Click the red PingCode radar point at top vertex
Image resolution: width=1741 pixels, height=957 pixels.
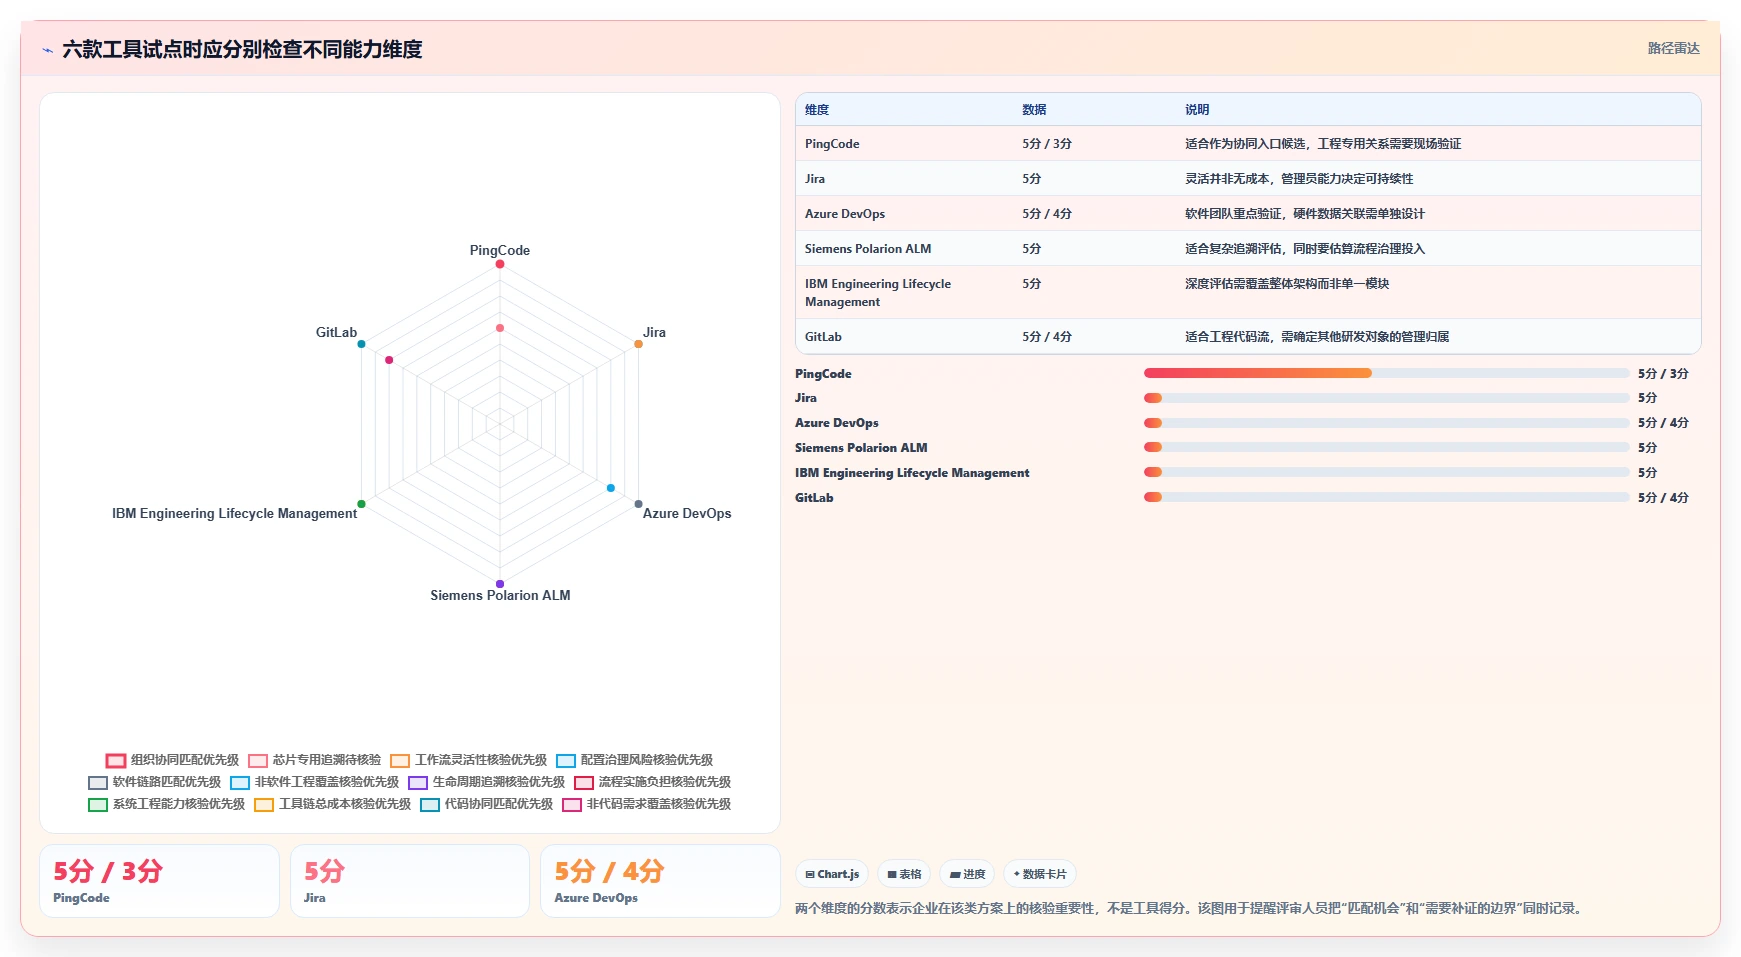tap(500, 264)
